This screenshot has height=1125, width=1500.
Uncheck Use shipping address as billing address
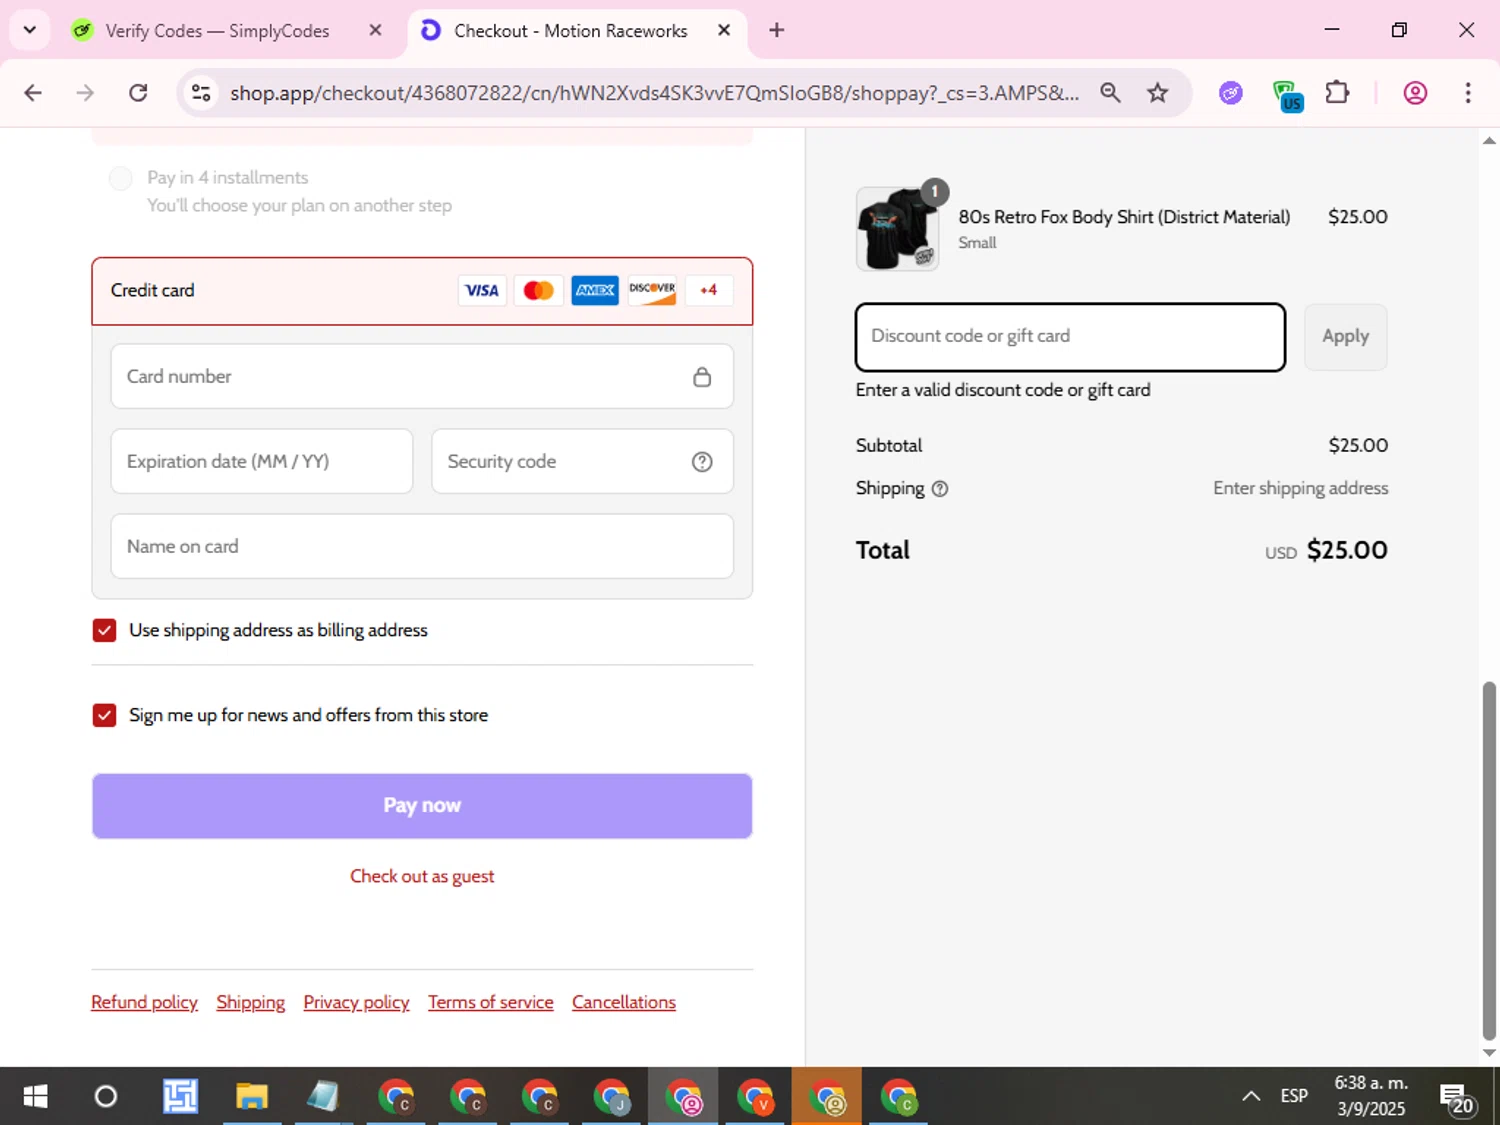pos(104,630)
